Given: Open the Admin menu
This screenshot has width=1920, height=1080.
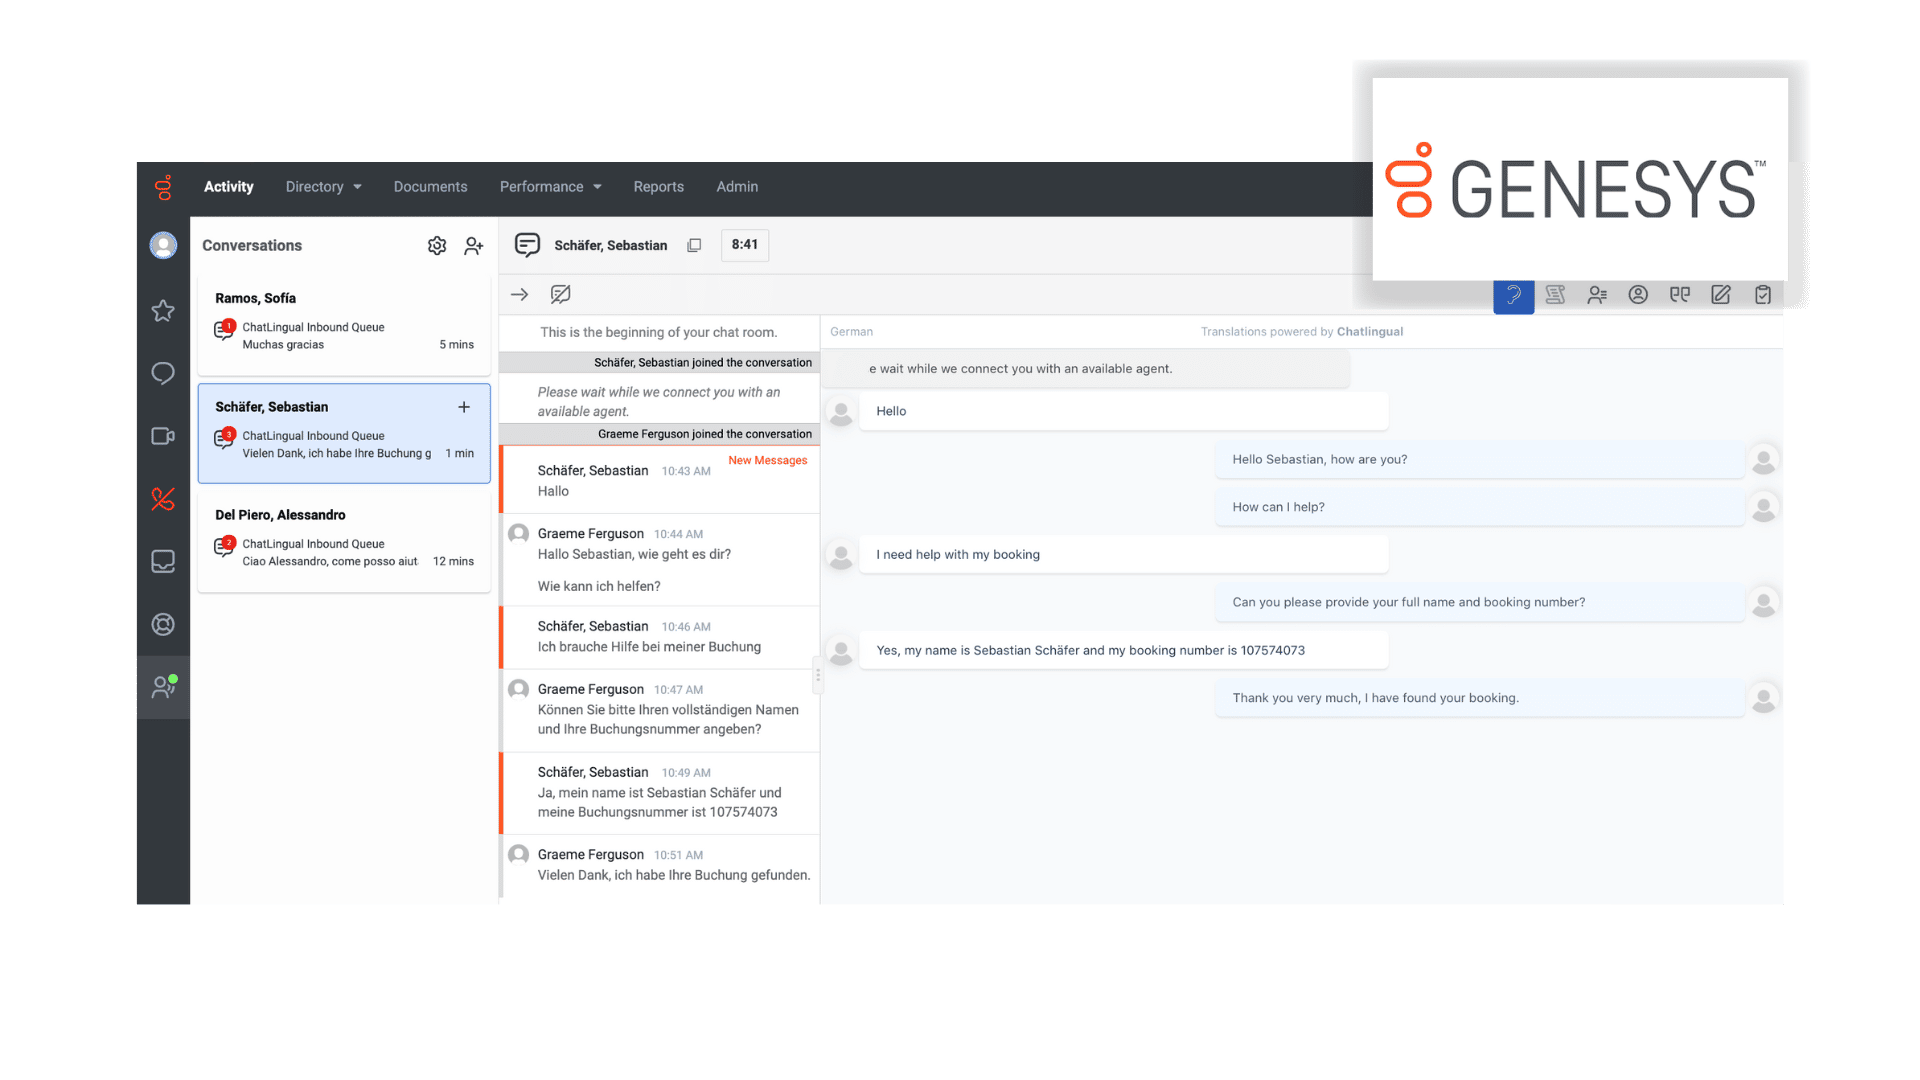Looking at the screenshot, I should 737,187.
